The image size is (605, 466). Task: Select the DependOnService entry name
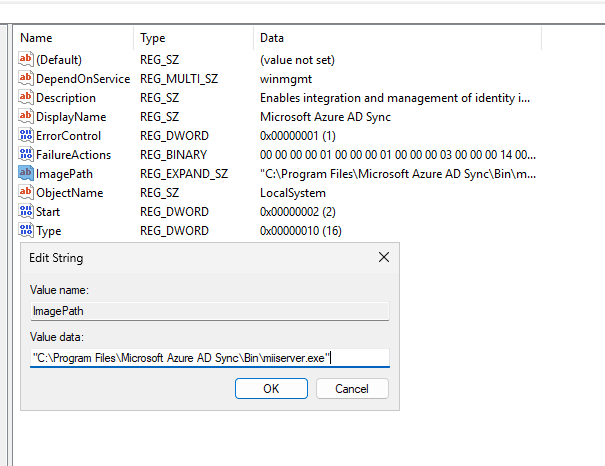point(83,79)
